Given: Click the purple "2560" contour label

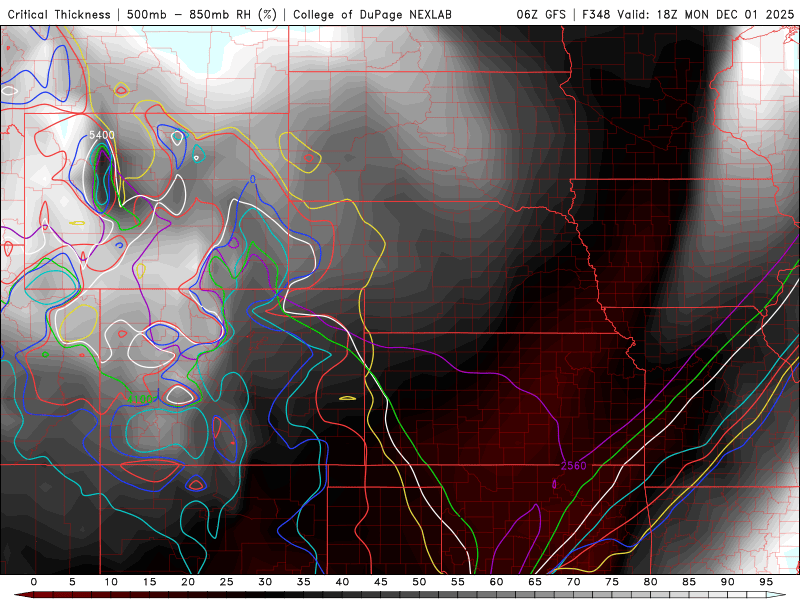Looking at the screenshot, I should 573,466.
